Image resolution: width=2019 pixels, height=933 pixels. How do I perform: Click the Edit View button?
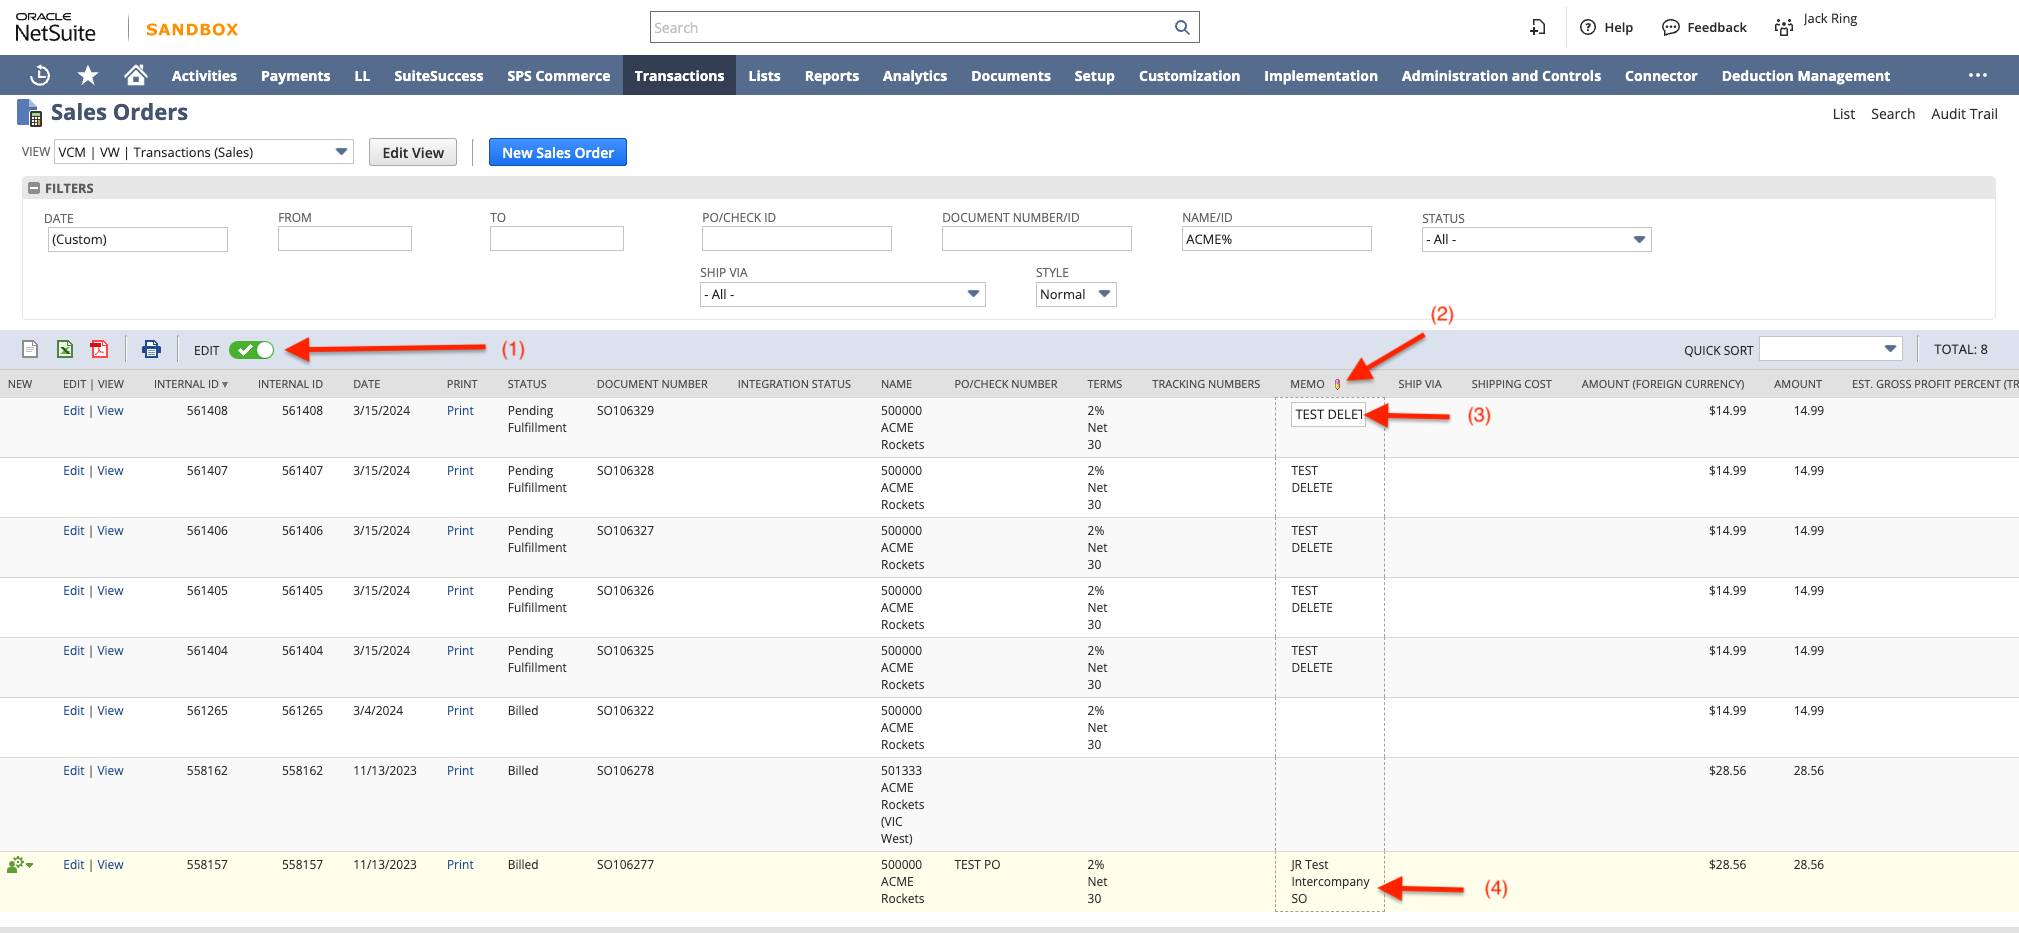pos(413,152)
